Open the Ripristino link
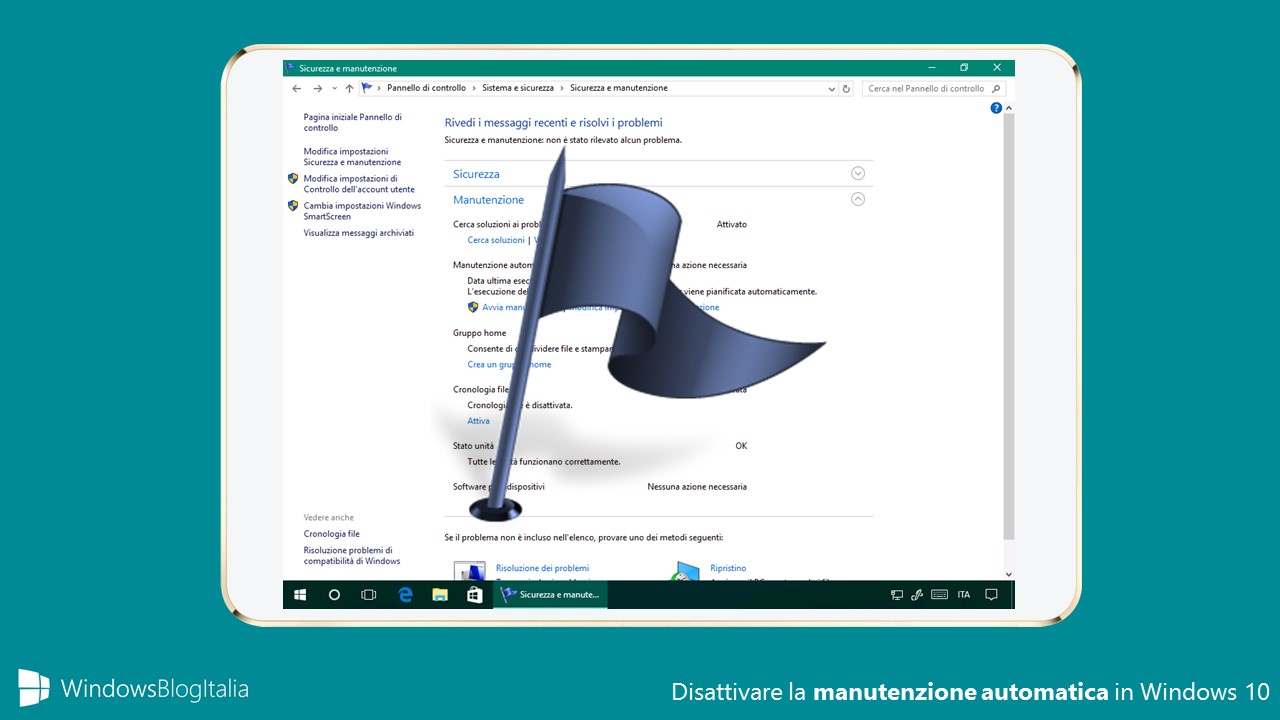This screenshot has width=1280, height=720. [x=728, y=568]
